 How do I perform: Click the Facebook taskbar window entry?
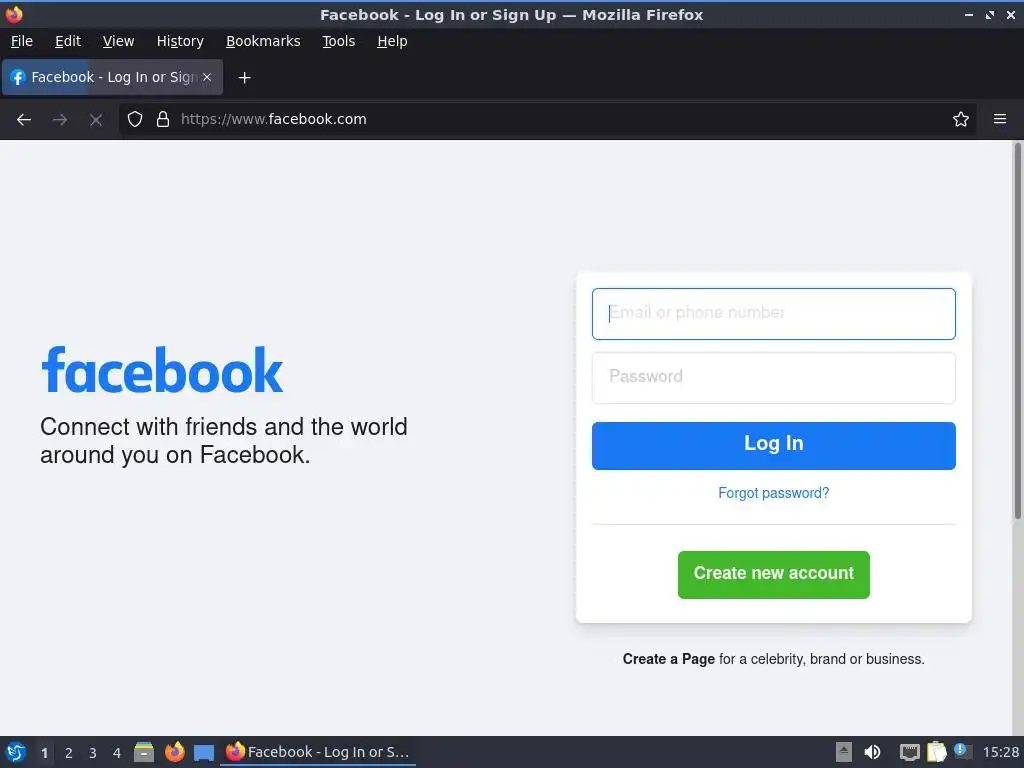[318, 752]
